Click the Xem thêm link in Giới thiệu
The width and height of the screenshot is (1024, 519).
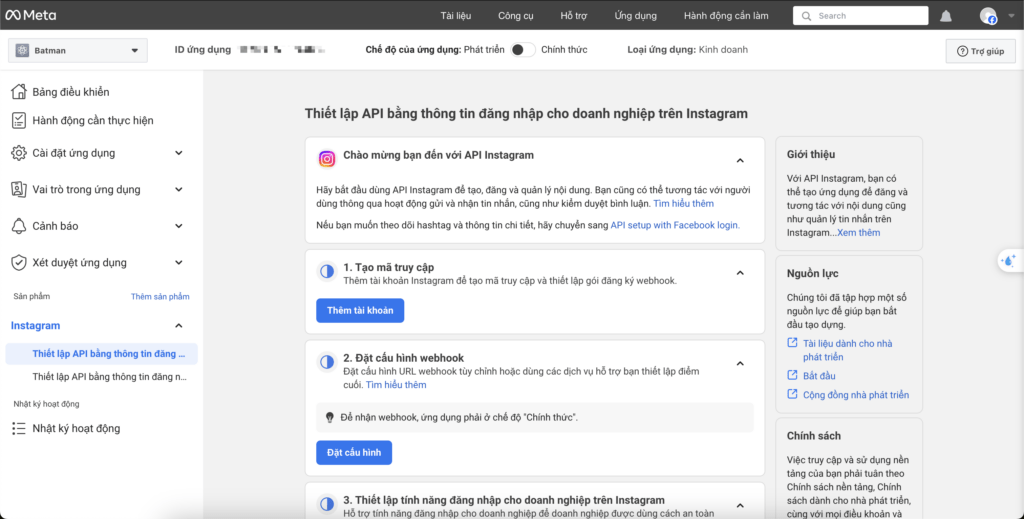[x=859, y=232]
